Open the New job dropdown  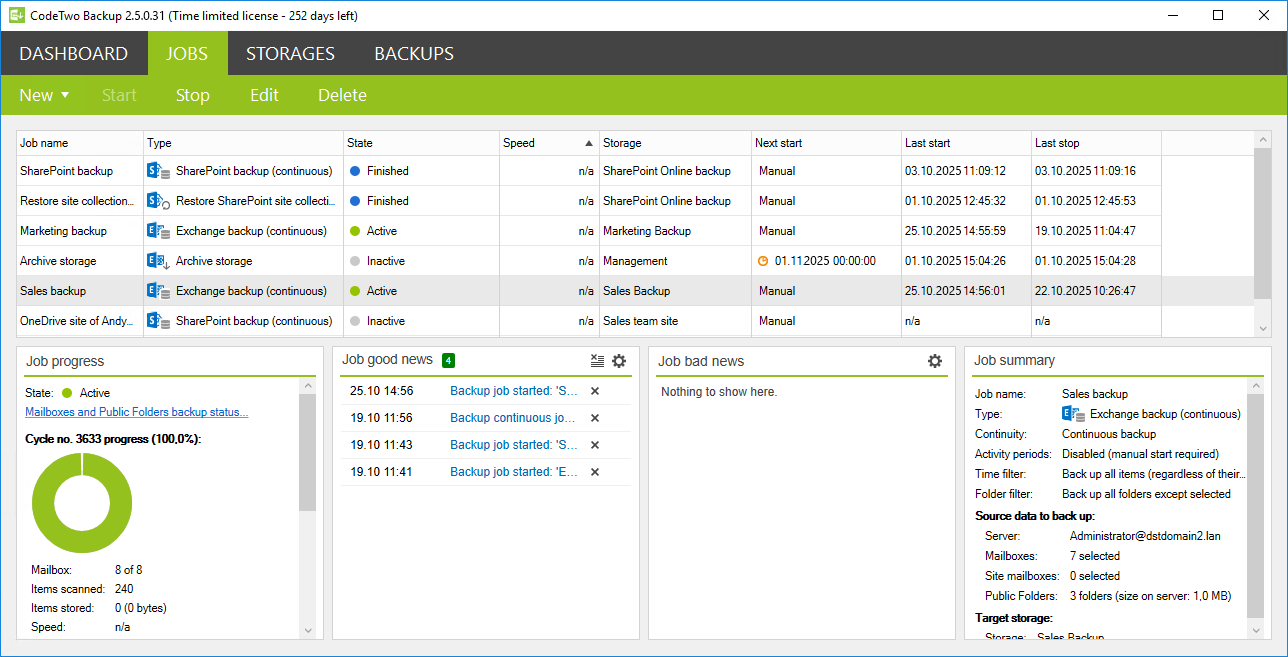pyautogui.click(x=44, y=95)
